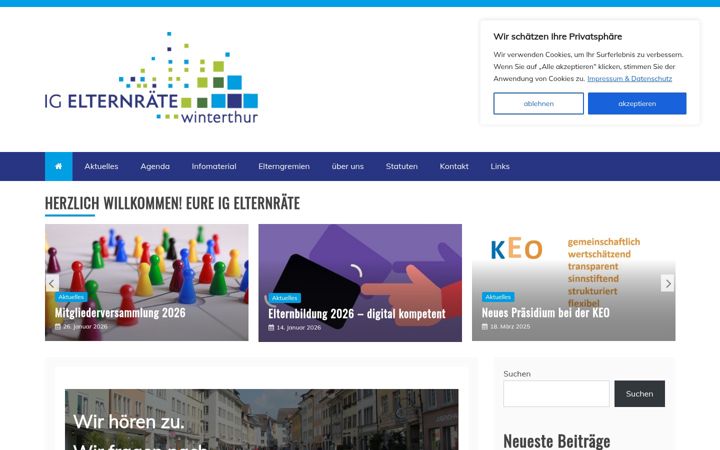720x450 pixels.
Task: Open the Impressum & Datenschutz link
Action: pyautogui.click(x=629, y=79)
